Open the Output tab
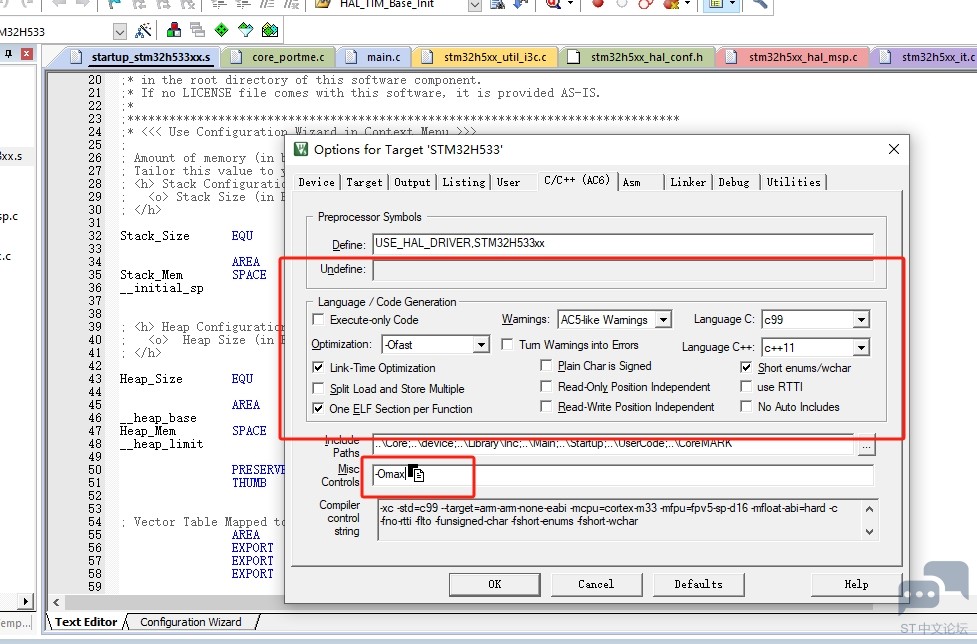The height and width of the screenshot is (644, 977). 412,182
